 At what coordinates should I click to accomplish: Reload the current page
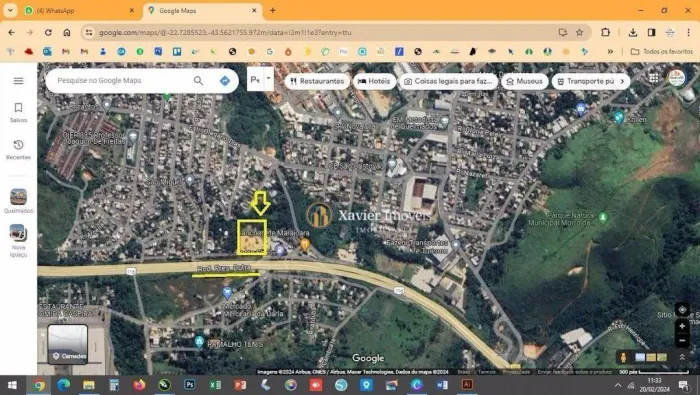48,33
